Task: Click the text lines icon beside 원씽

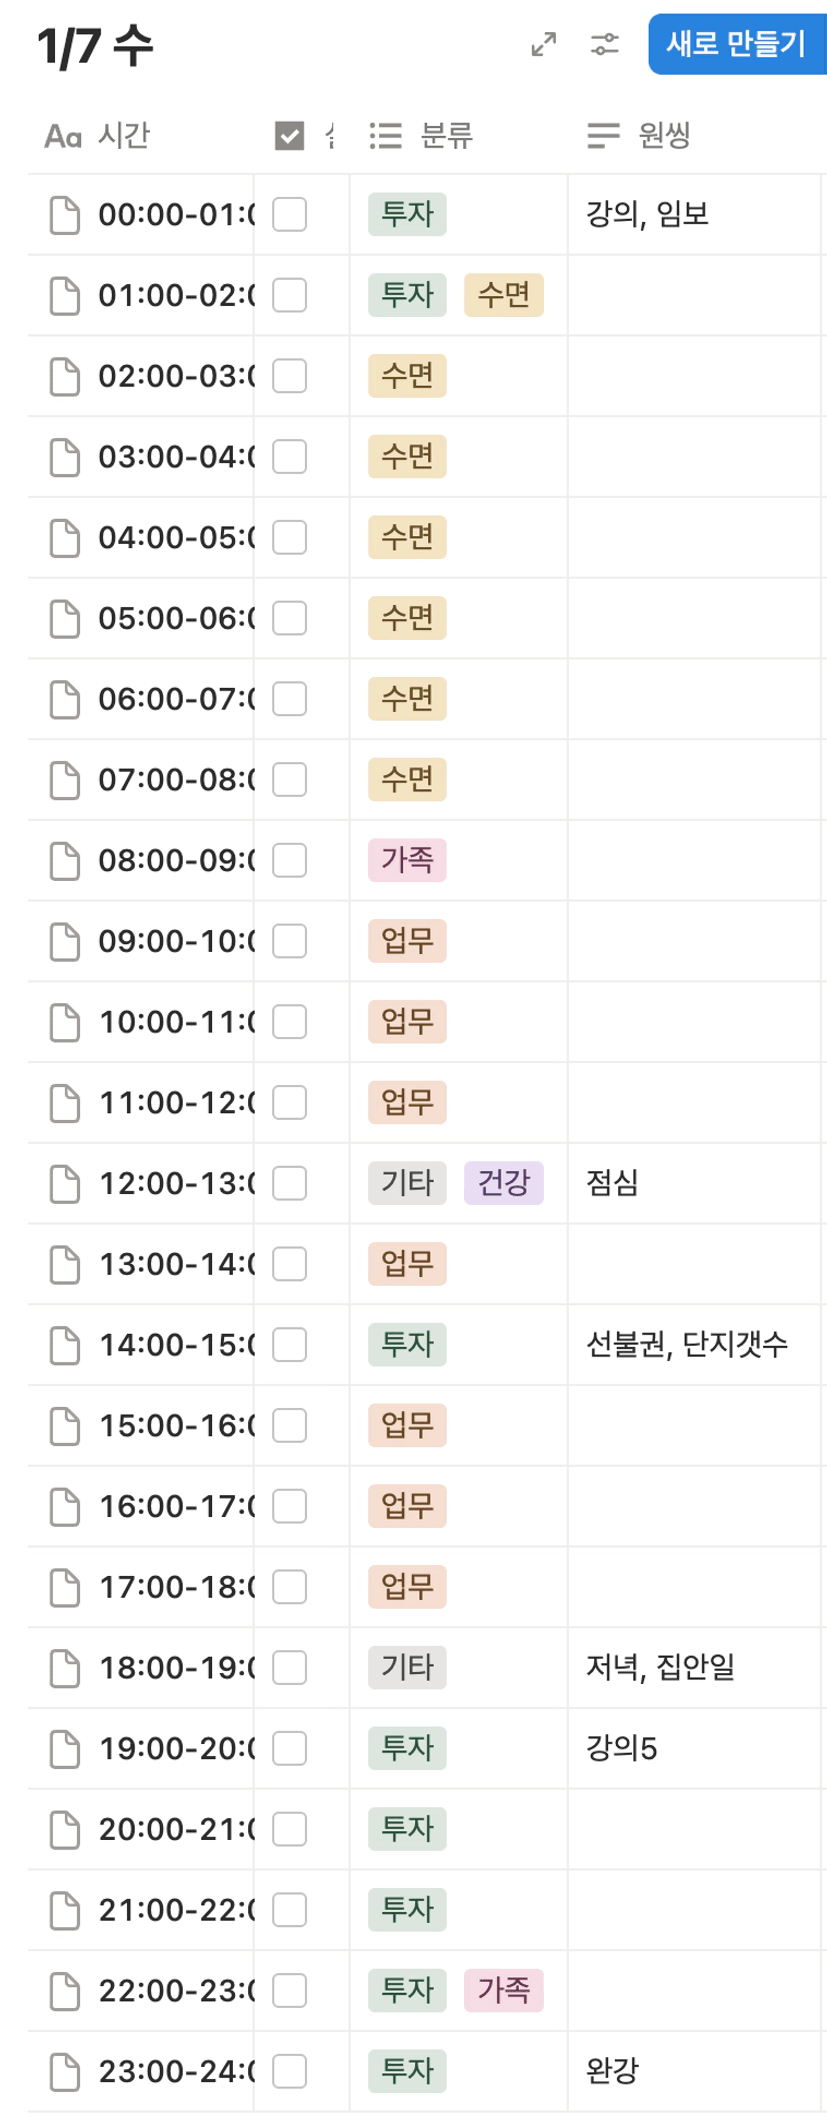Action: click(603, 135)
